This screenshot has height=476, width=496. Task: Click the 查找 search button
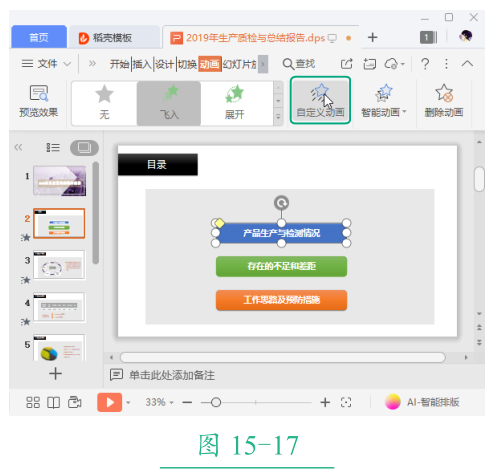click(299, 63)
